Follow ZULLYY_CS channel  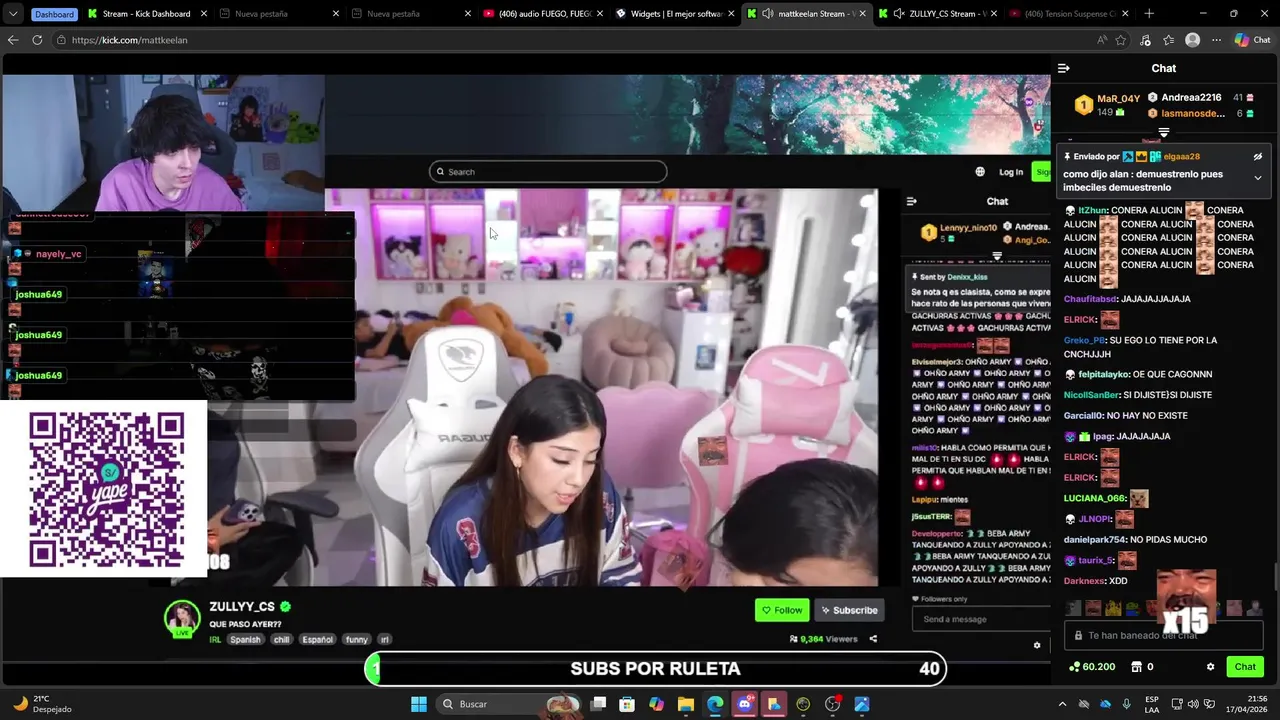(782, 610)
